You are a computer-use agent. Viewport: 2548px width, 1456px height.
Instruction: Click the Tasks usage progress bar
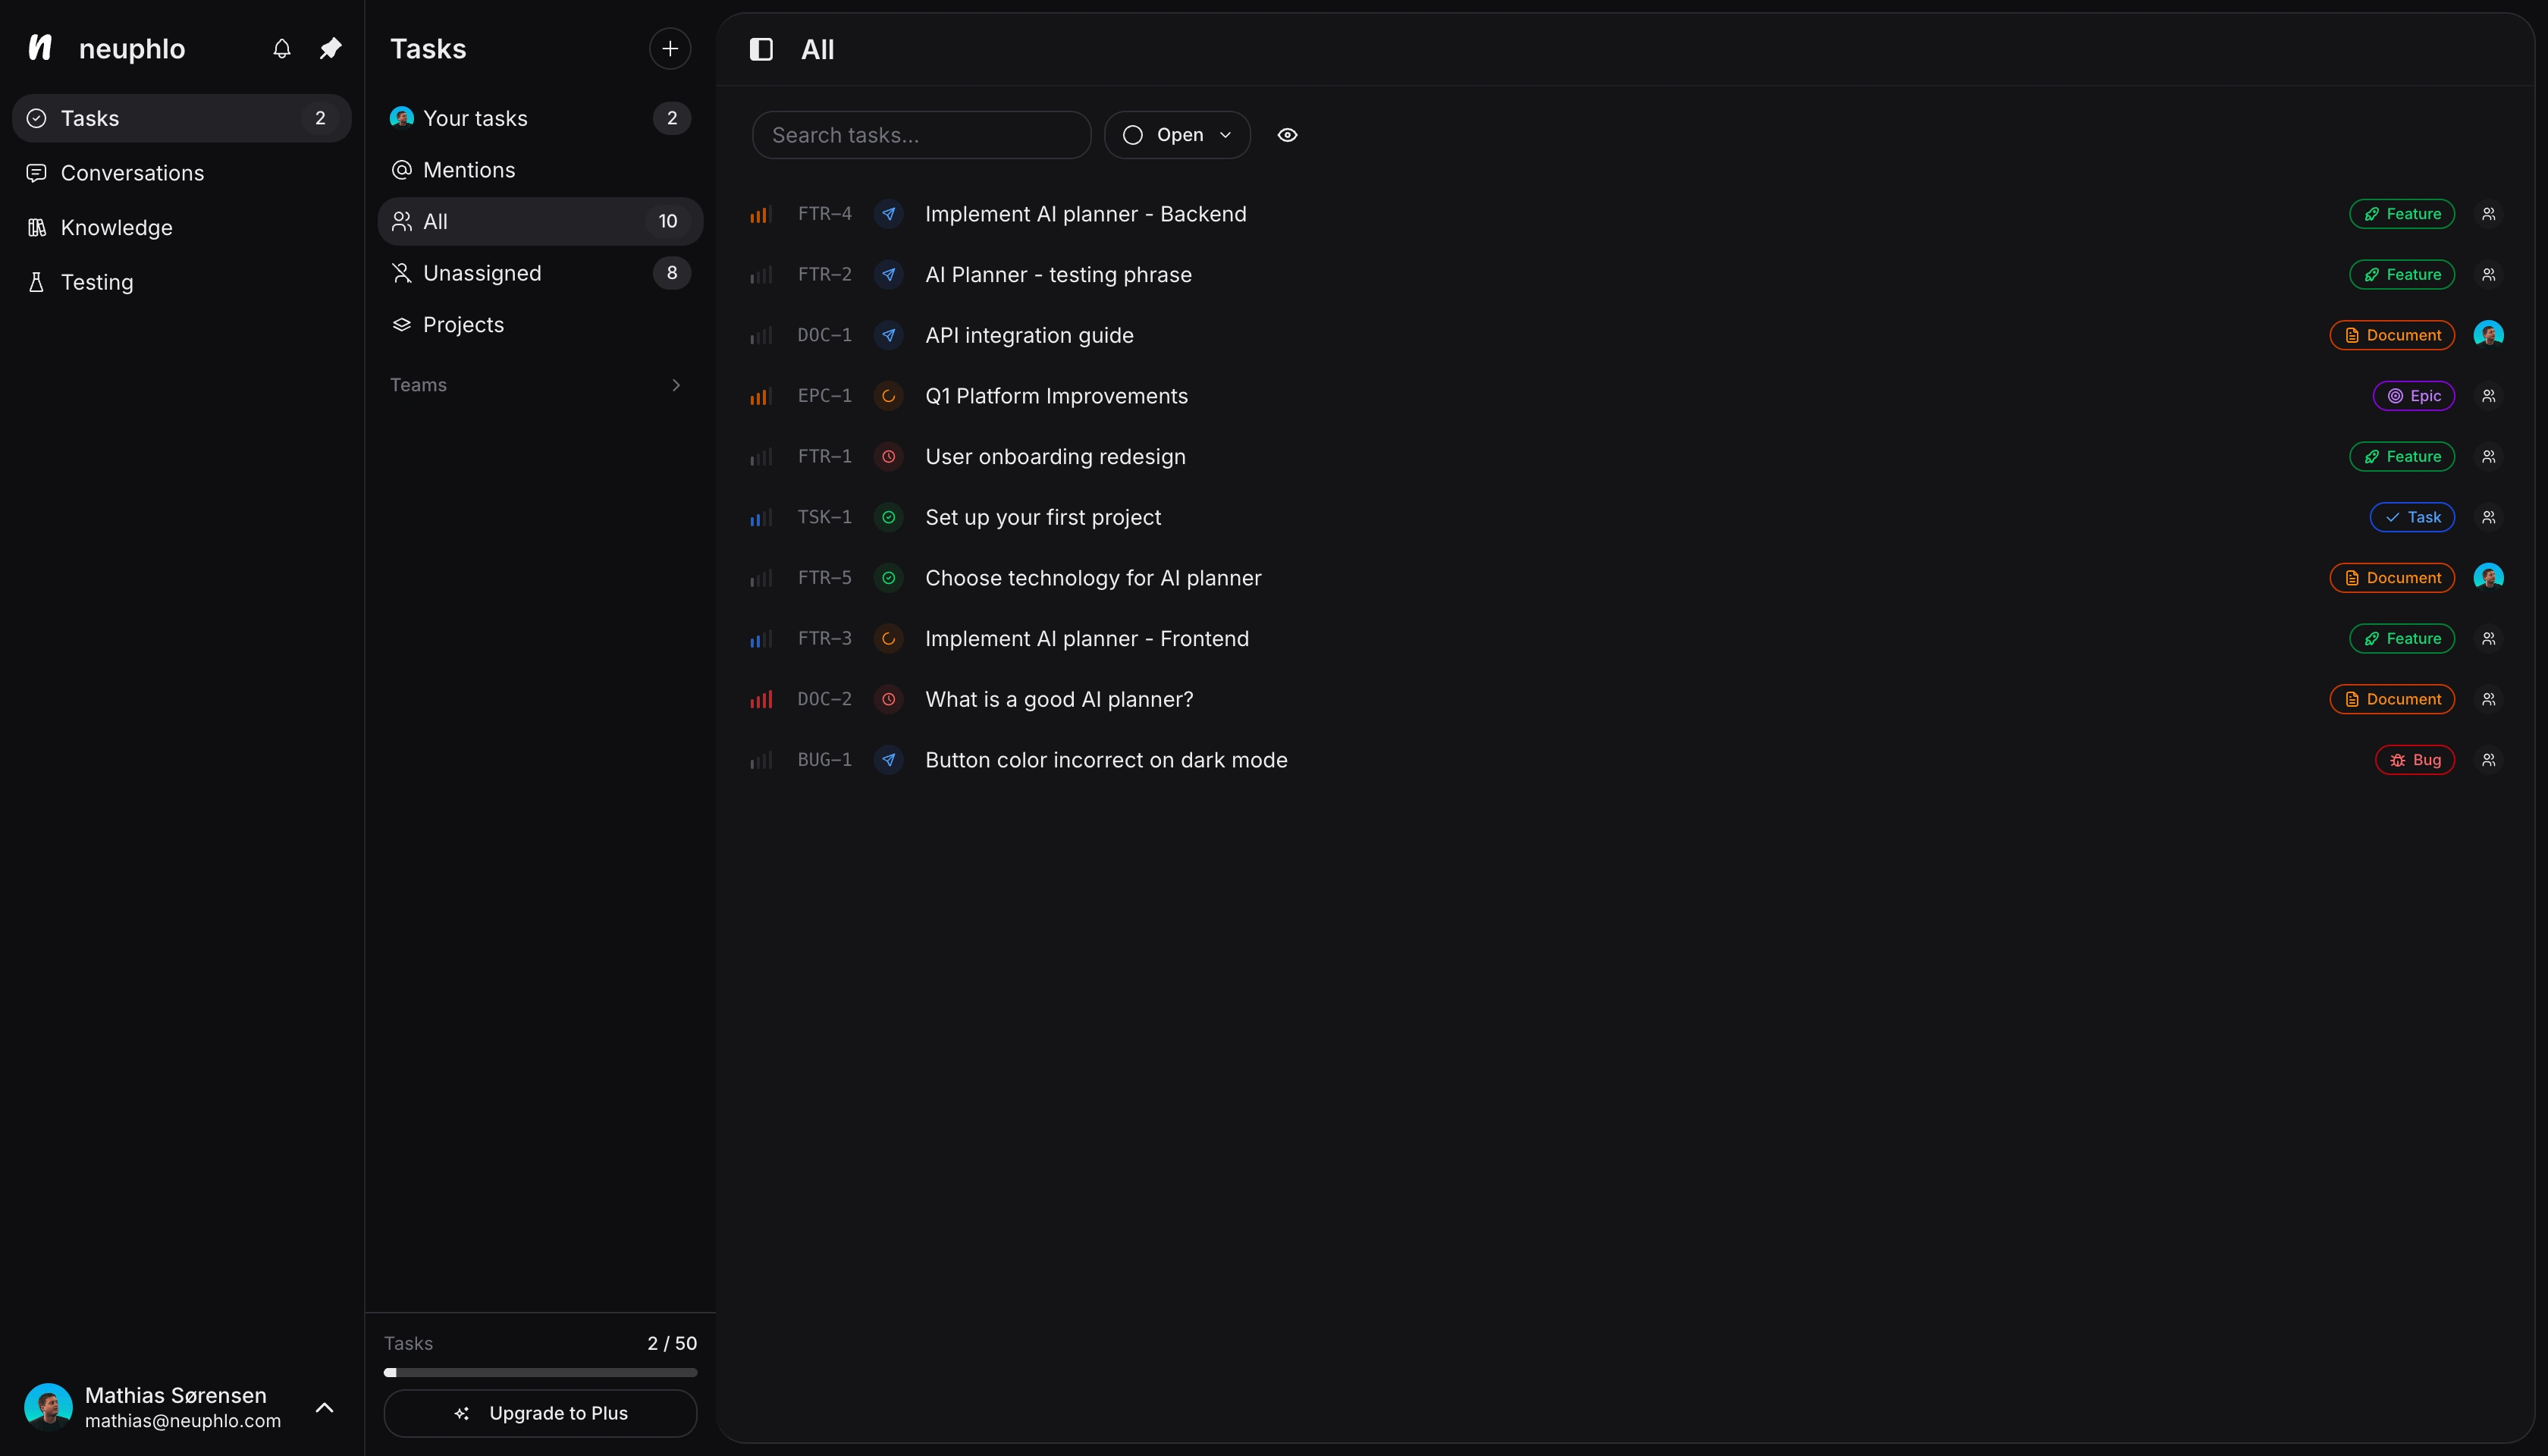540,1372
